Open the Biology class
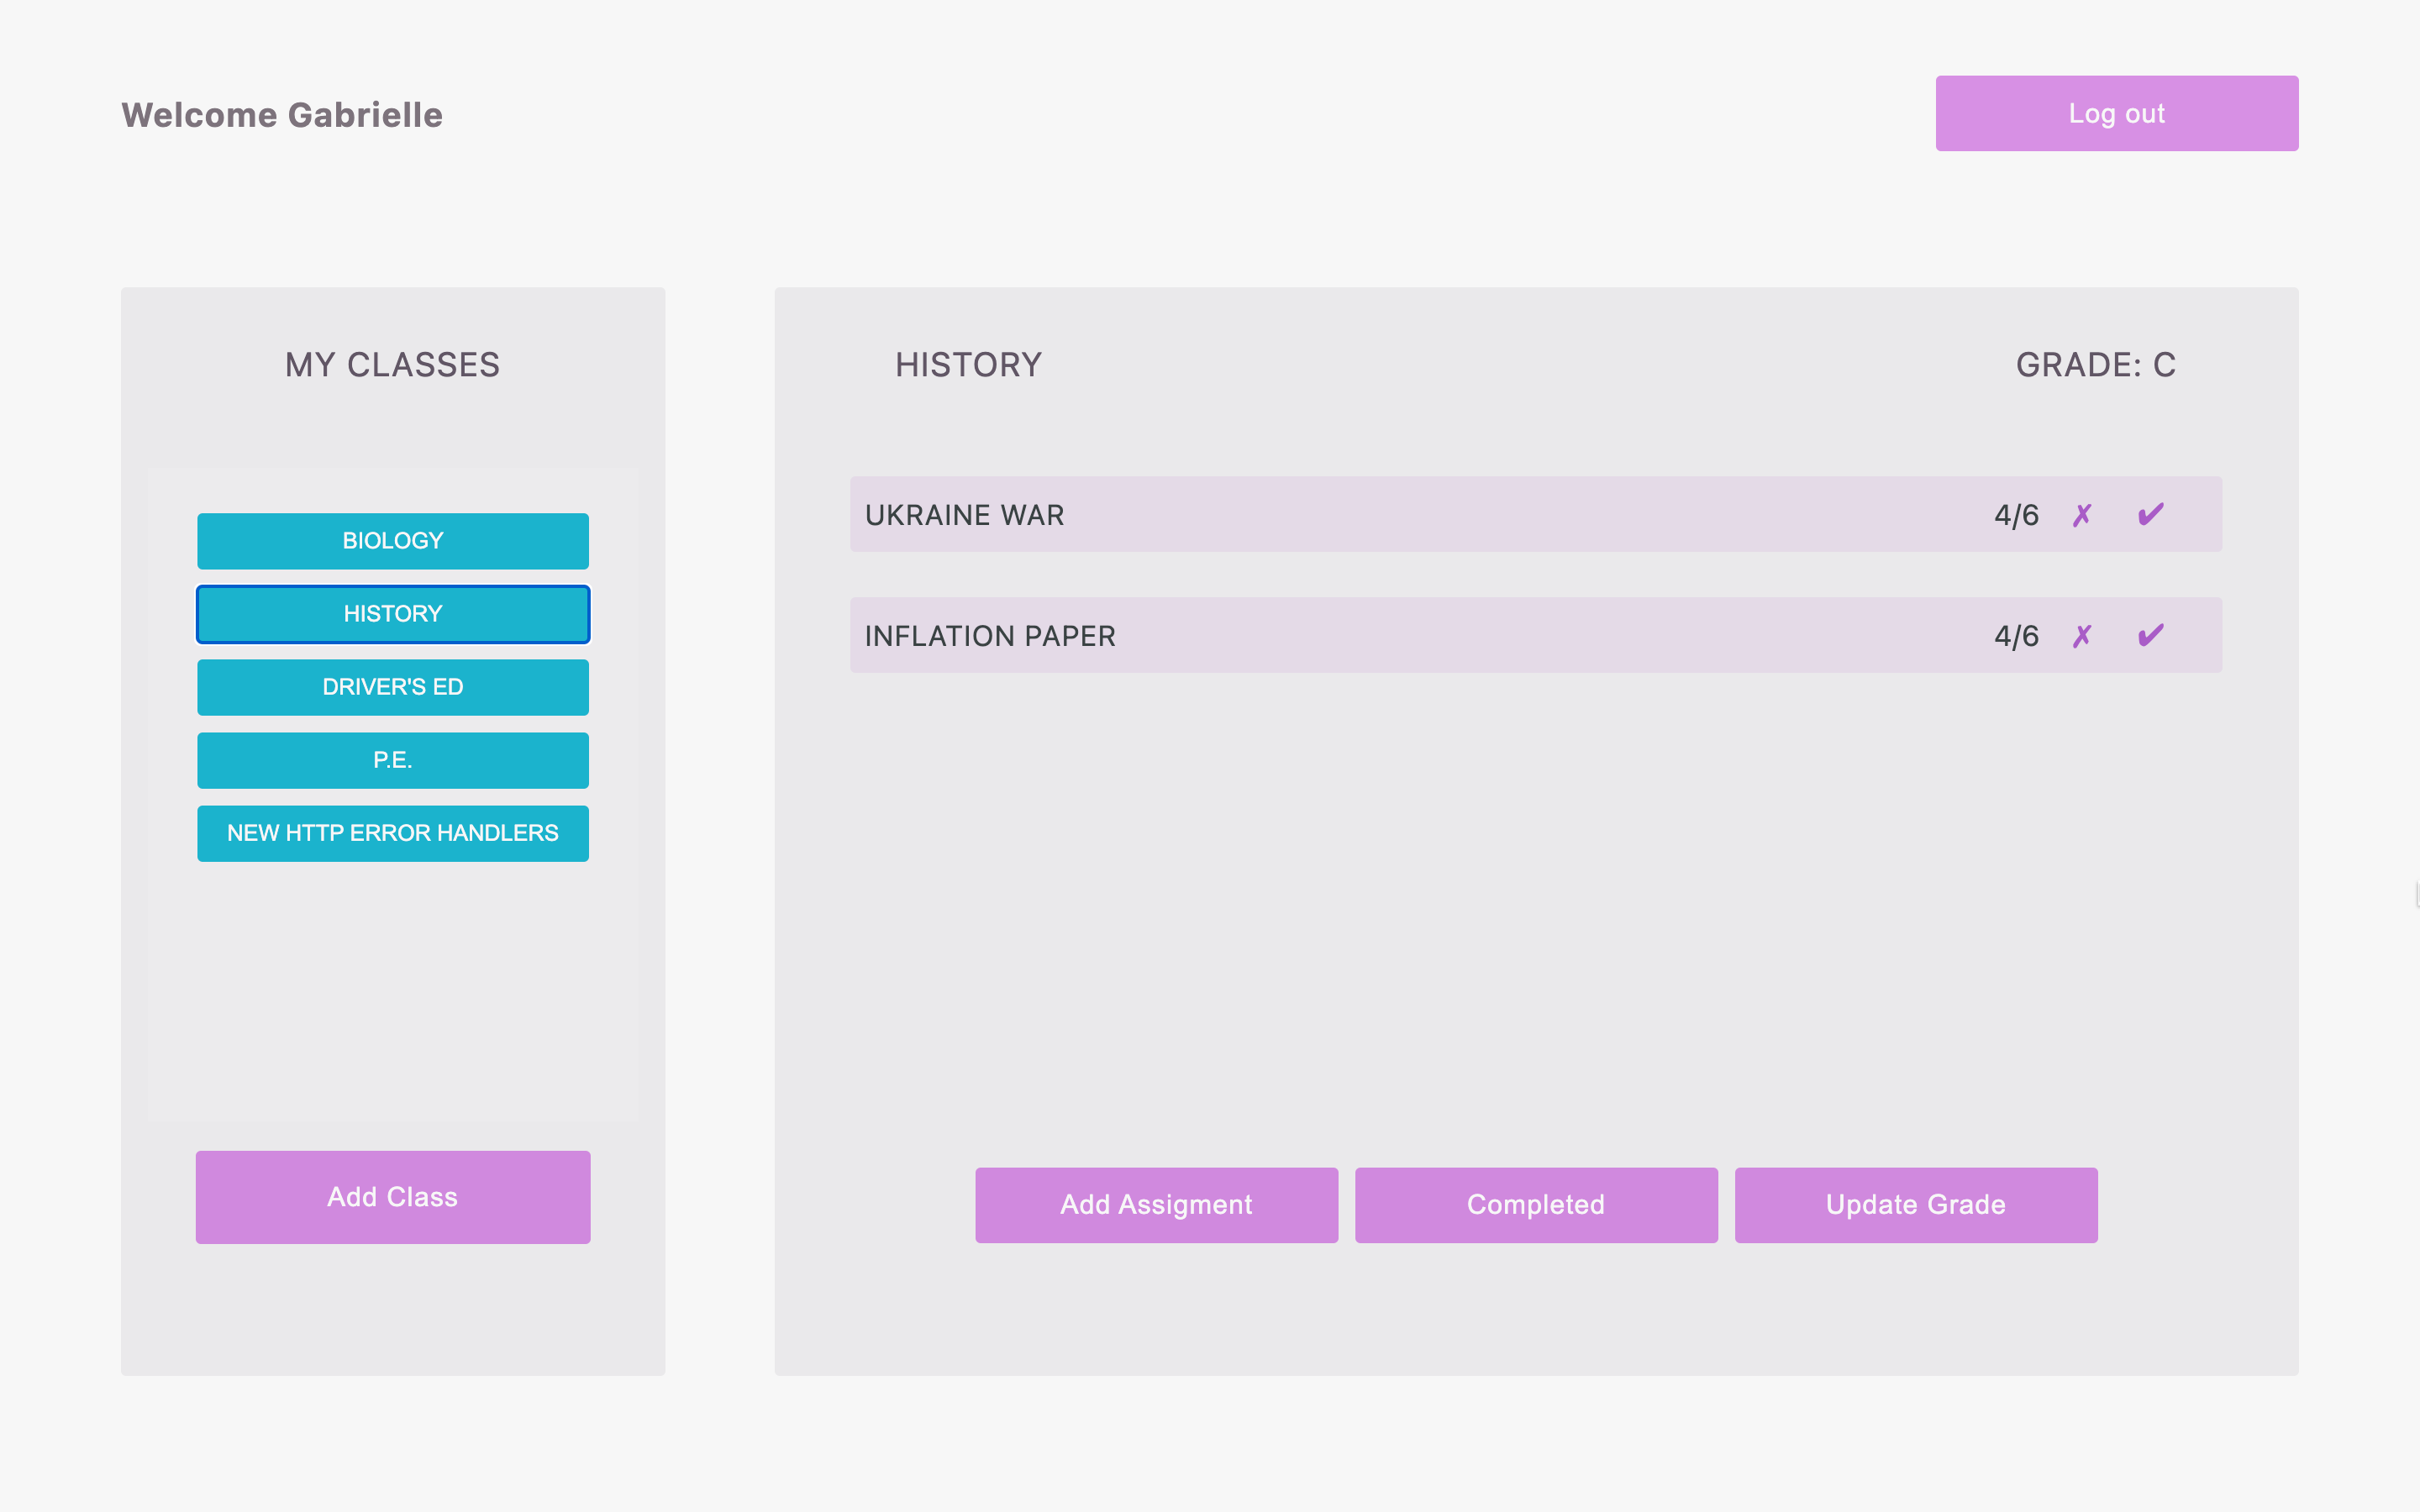The image size is (2420, 1512). click(x=393, y=541)
